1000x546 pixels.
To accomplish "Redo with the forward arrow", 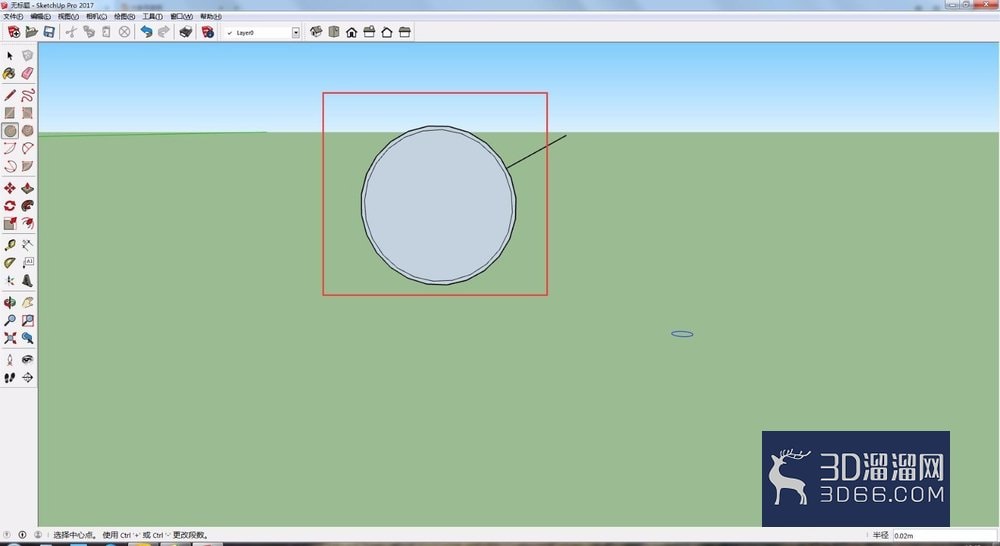I will point(164,32).
